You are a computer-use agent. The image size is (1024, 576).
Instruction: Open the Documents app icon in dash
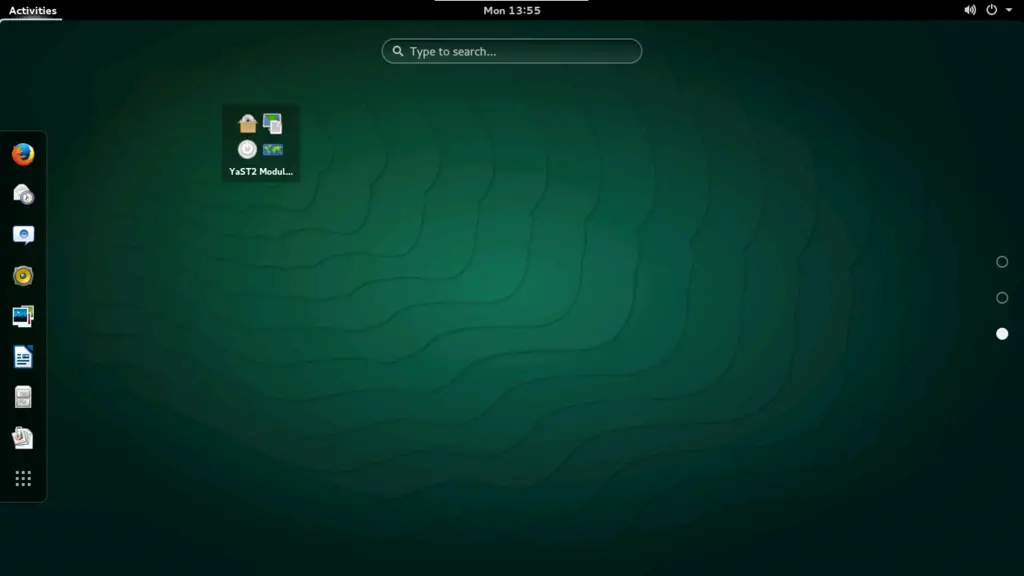[23, 438]
